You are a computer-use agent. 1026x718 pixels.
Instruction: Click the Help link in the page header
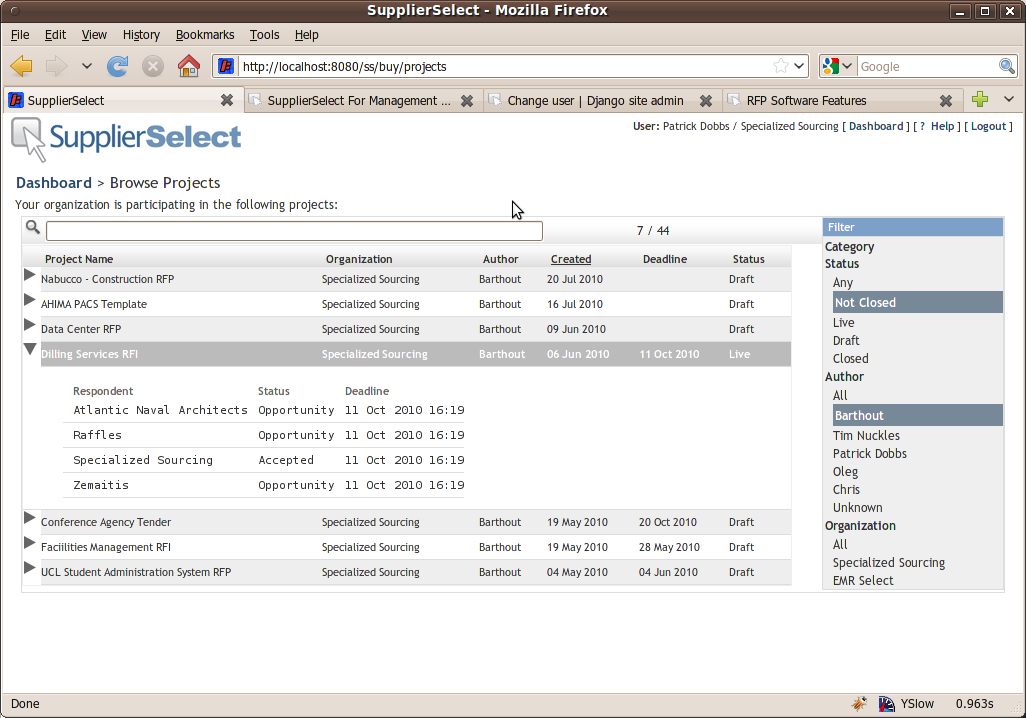(942, 126)
